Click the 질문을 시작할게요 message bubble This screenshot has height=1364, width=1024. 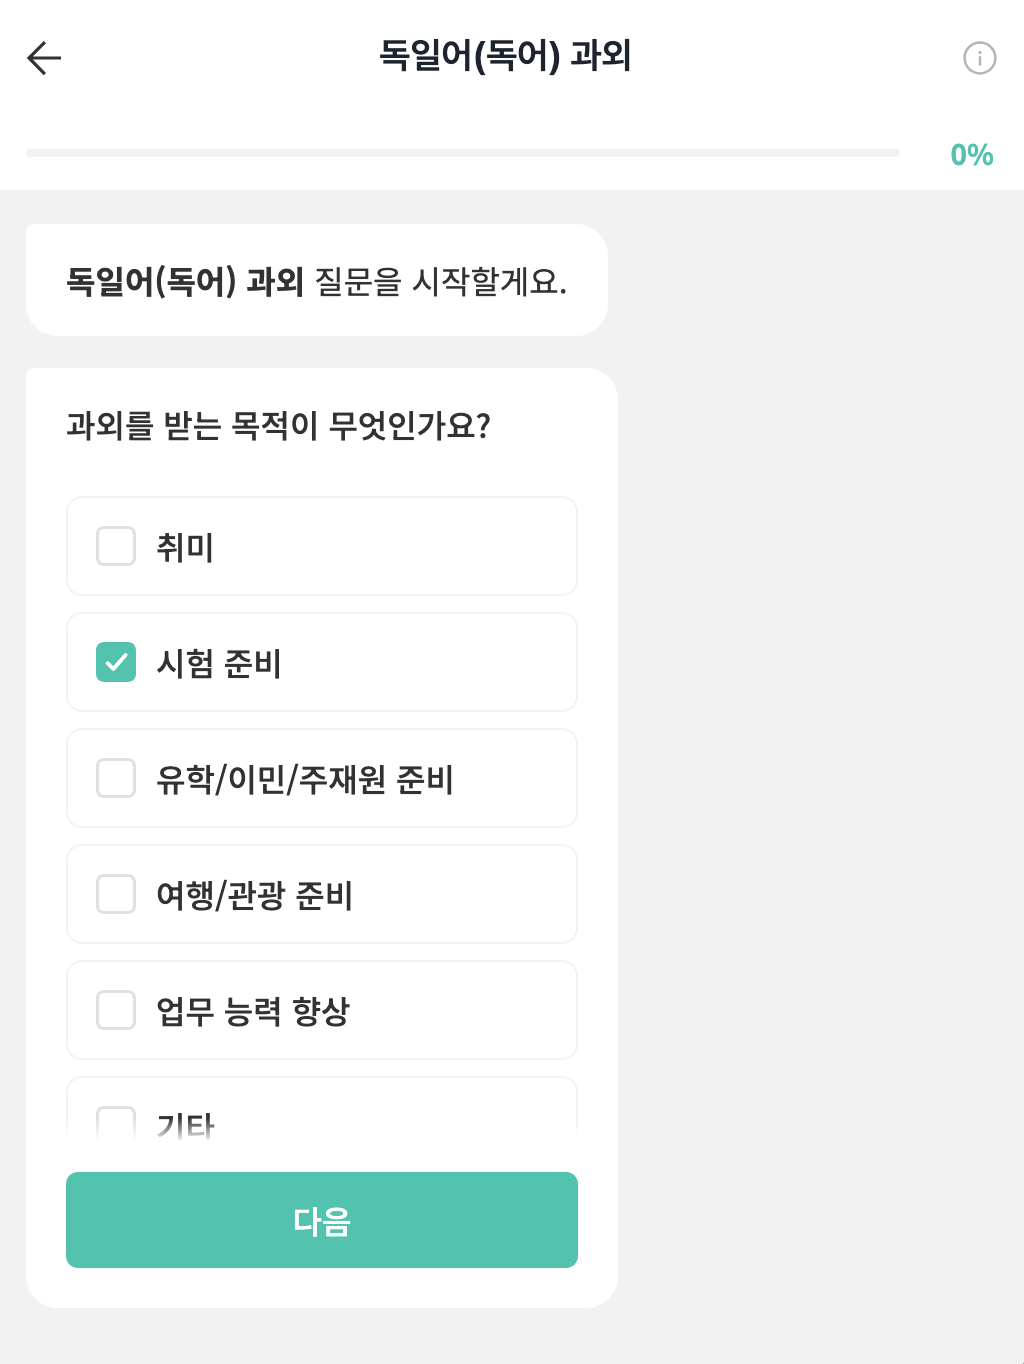(x=316, y=281)
